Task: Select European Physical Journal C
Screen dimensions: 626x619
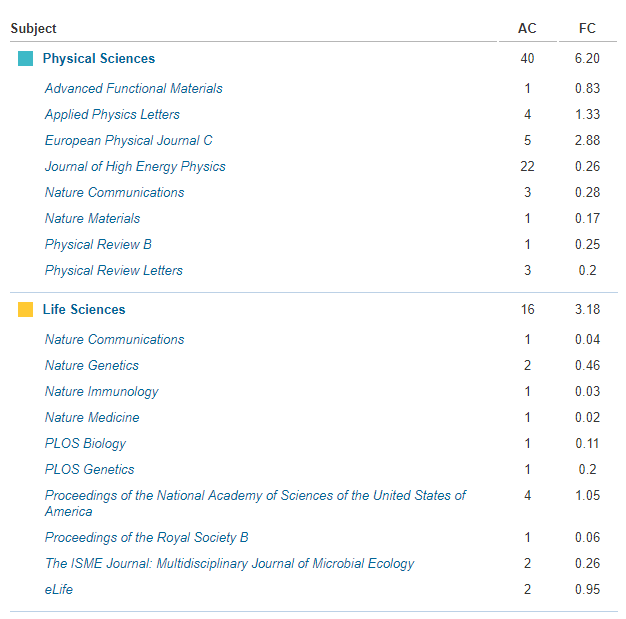Action: [129, 141]
